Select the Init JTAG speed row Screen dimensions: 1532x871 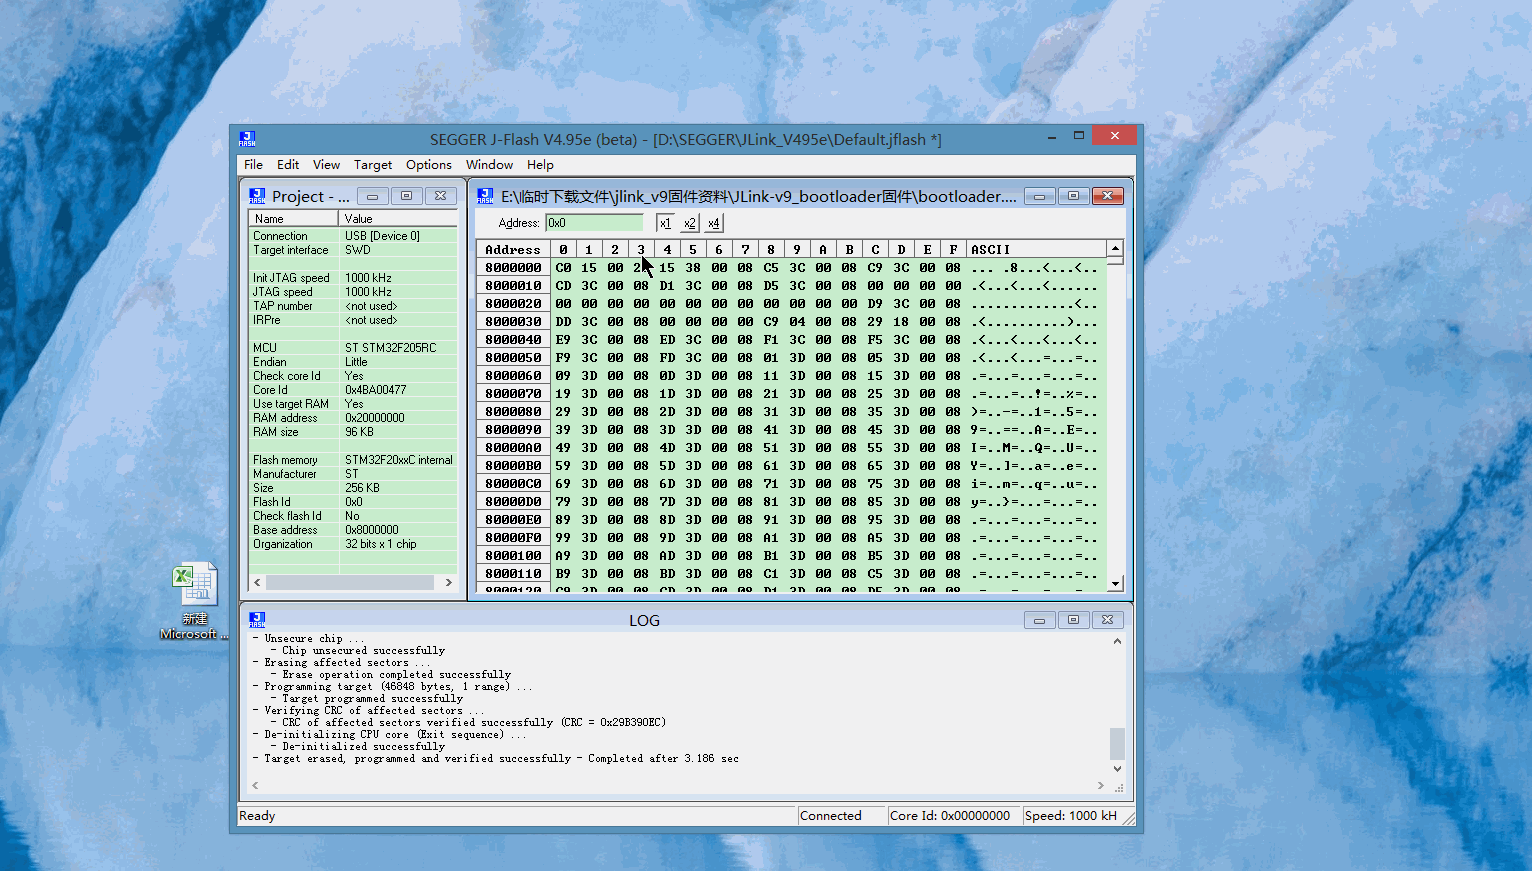353,278
